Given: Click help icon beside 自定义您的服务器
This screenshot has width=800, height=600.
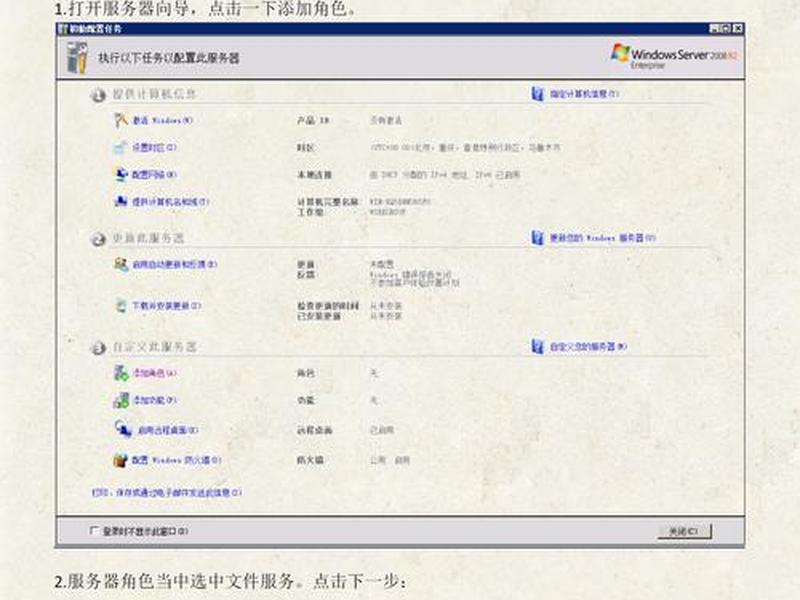Looking at the screenshot, I should pos(537,346).
